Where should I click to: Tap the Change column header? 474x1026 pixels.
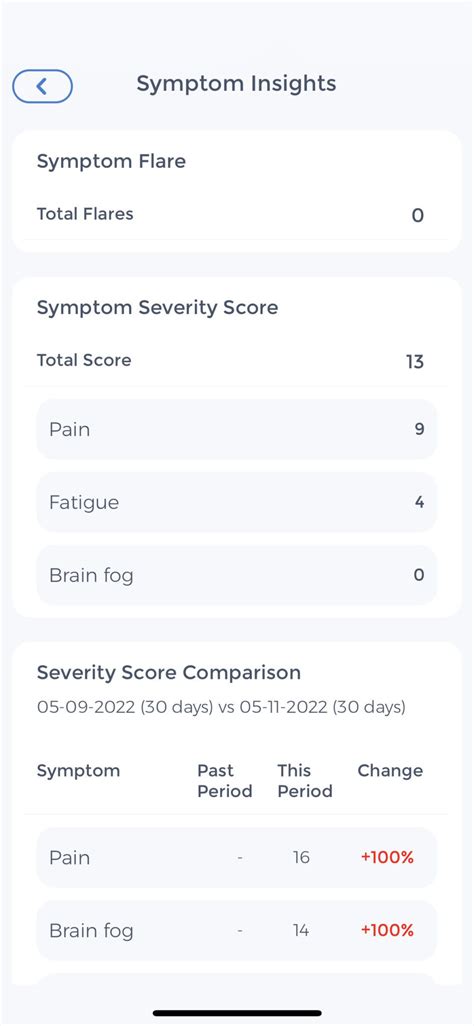coord(390,771)
